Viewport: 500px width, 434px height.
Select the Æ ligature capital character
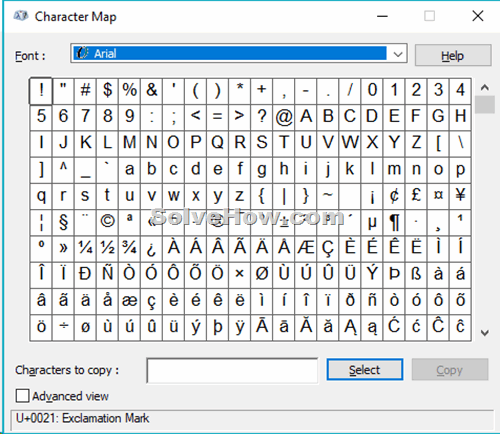tap(306, 249)
